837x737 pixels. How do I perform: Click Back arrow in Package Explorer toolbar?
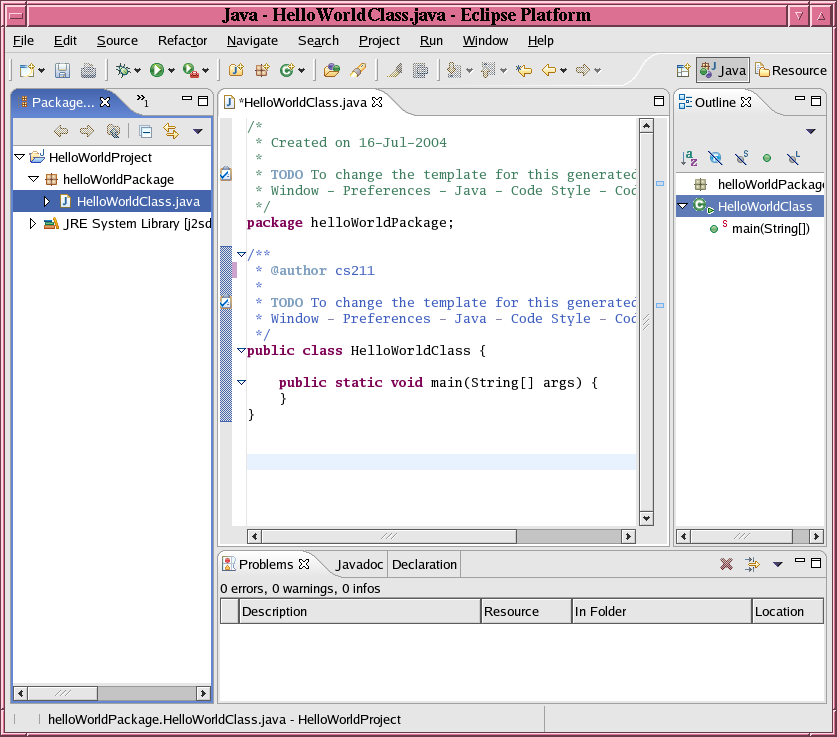[x=61, y=131]
